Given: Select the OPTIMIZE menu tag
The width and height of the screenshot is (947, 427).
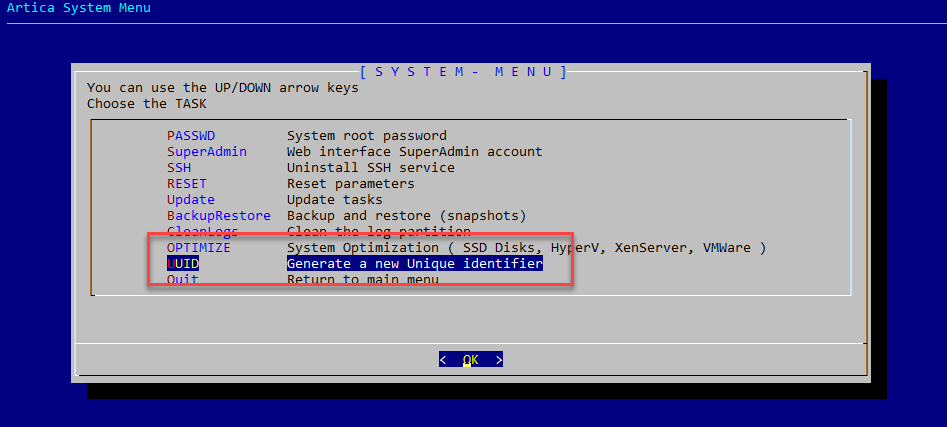Looking at the screenshot, I should tap(199, 248).
